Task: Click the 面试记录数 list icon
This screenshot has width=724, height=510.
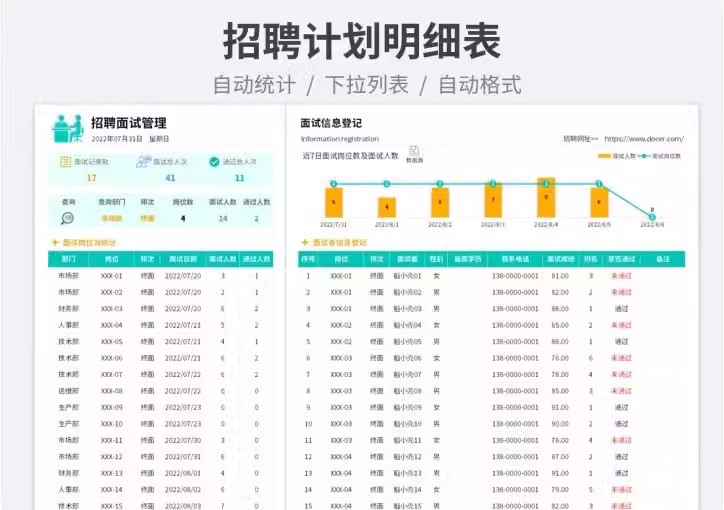Action: point(65,162)
